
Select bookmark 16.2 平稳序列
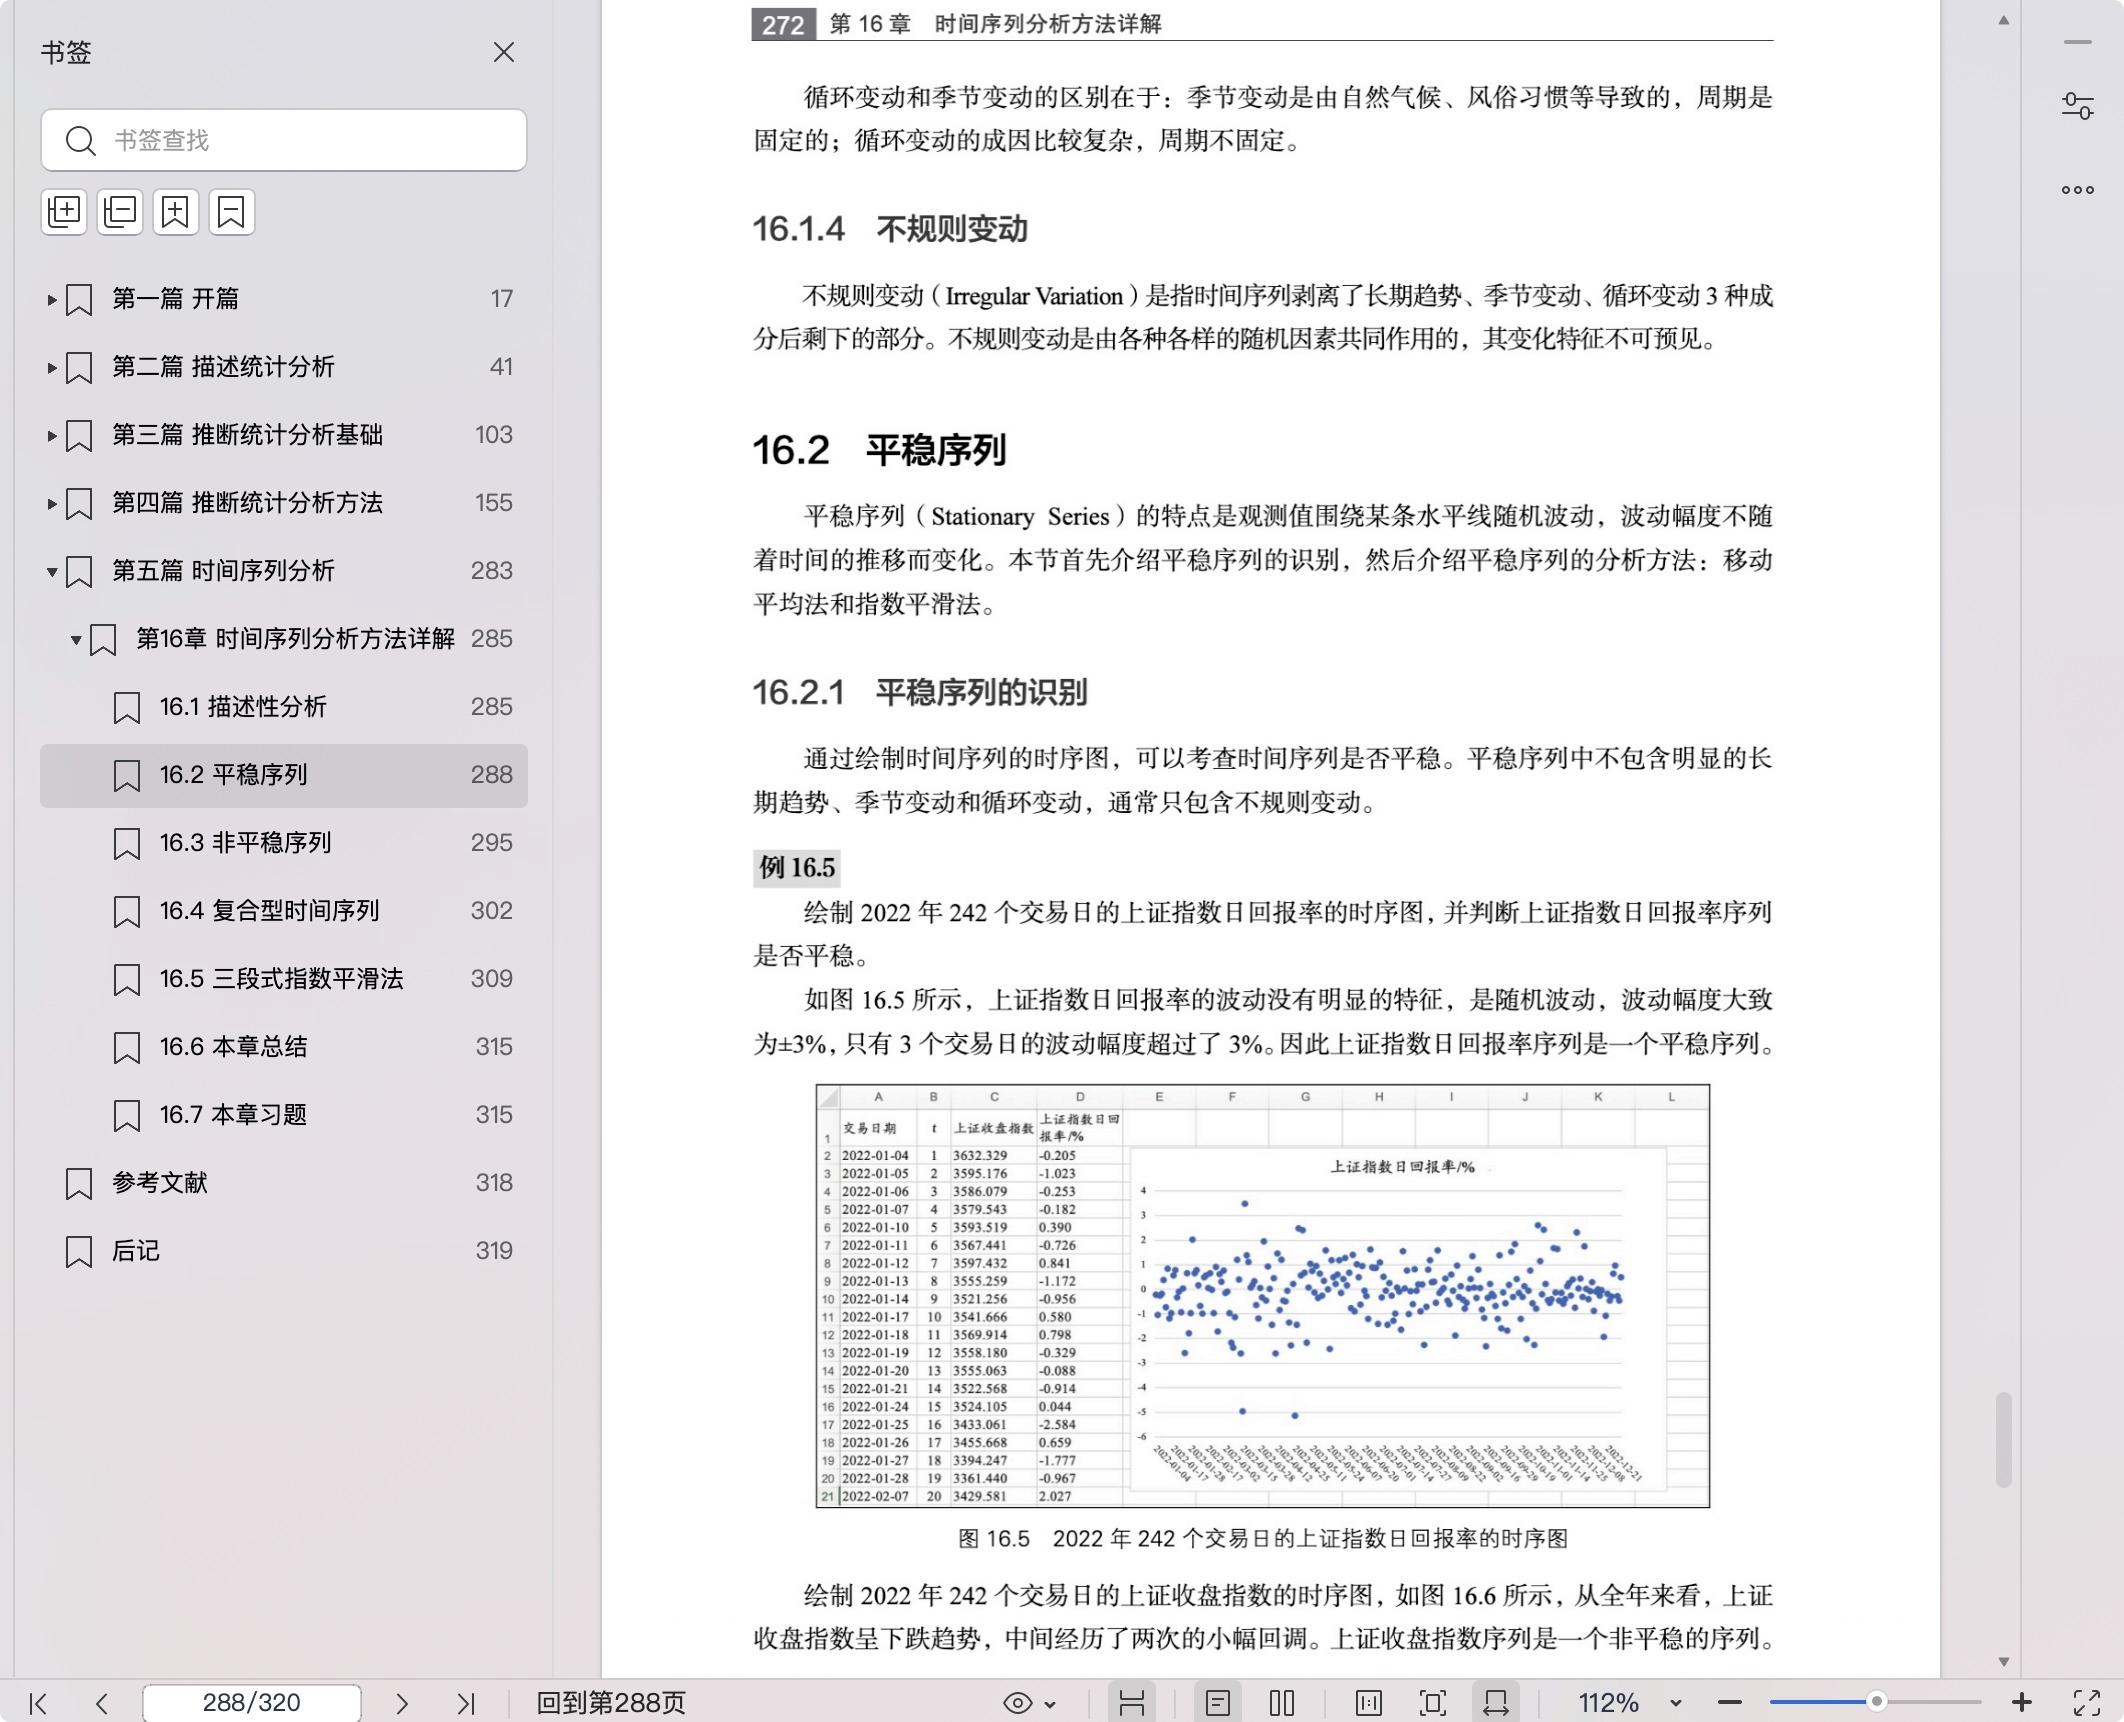click(x=284, y=775)
